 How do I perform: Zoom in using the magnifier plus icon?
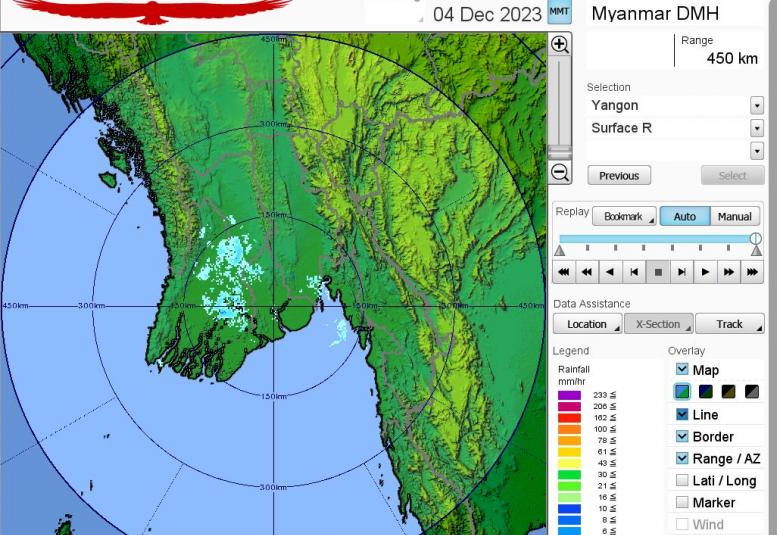pyautogui.click(x=560, y=45)
